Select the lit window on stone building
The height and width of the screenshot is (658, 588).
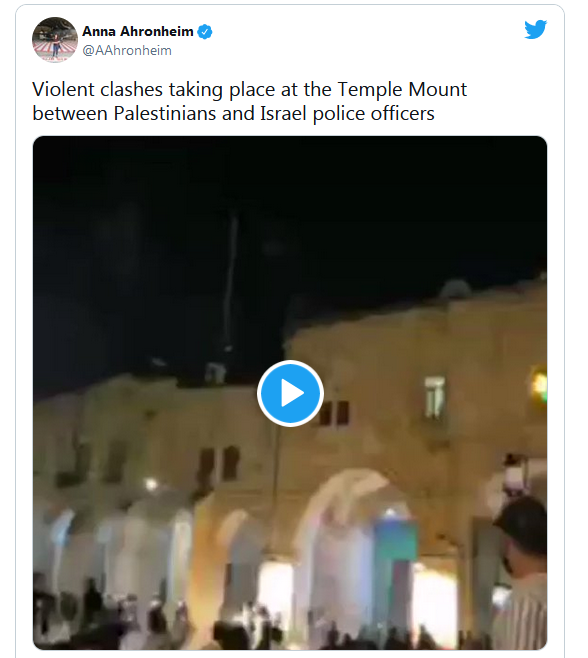click(x=434, y=397)
